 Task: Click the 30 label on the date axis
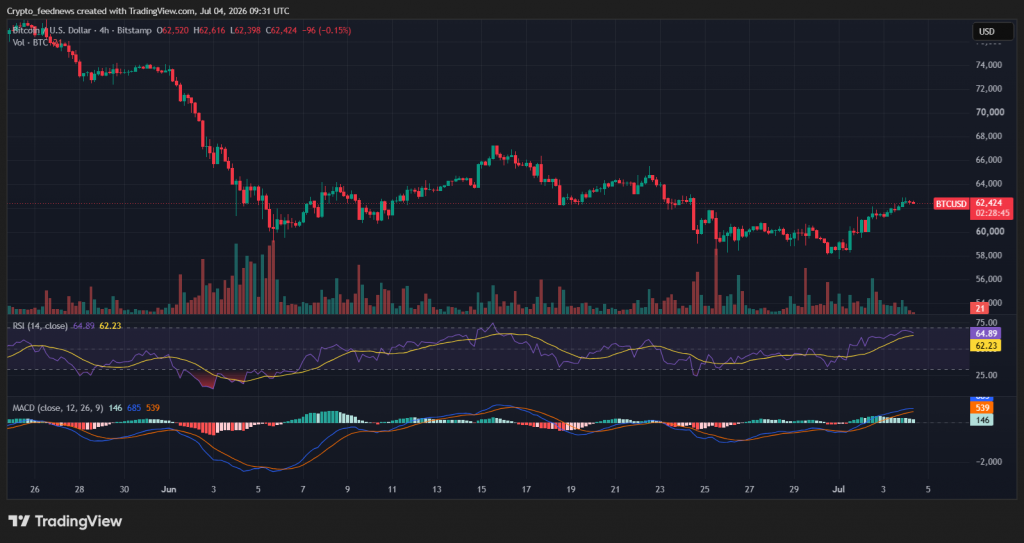point(124,489)
